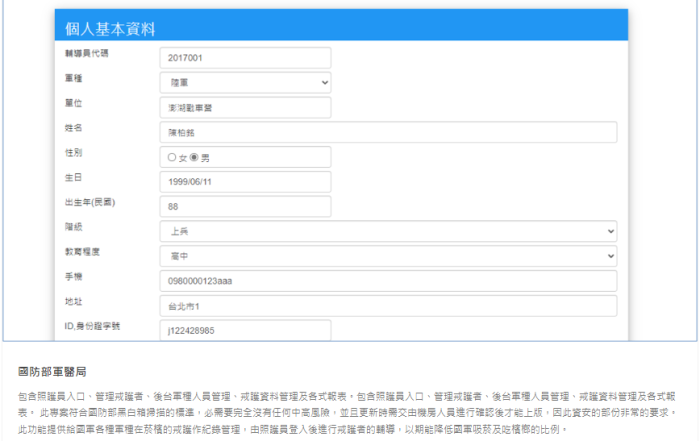Open the 教育程度 dropdown showing 高中

pyautogui.click(x=387, y=256)
